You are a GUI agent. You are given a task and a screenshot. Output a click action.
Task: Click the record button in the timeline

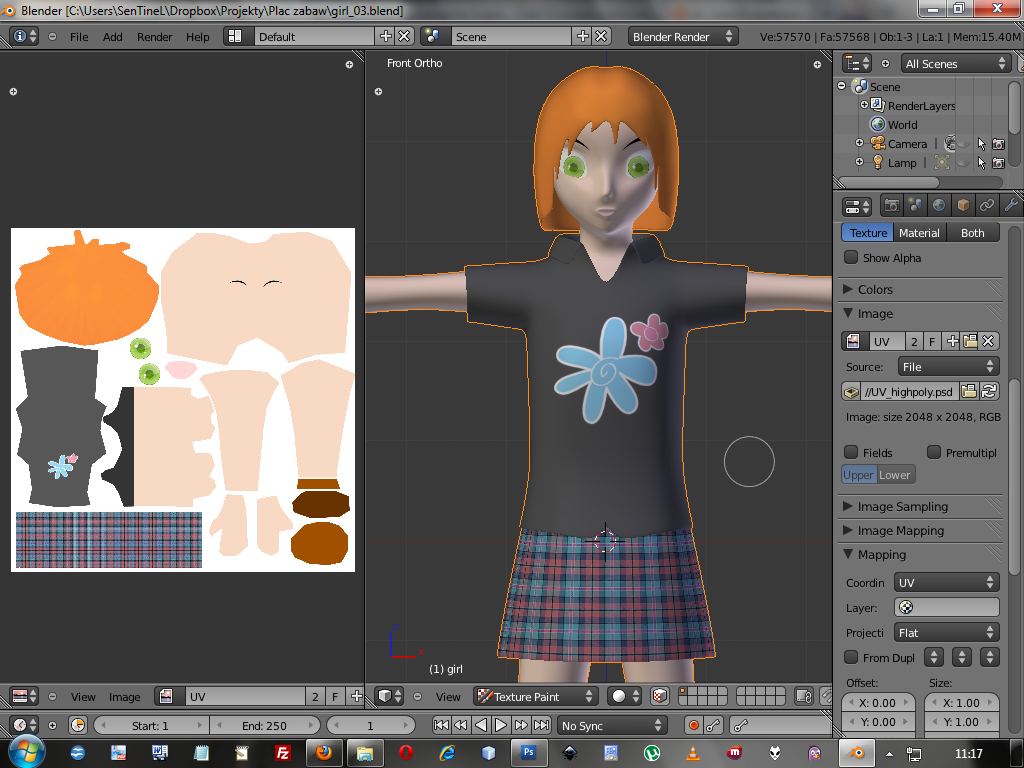(x=693, y=725)
